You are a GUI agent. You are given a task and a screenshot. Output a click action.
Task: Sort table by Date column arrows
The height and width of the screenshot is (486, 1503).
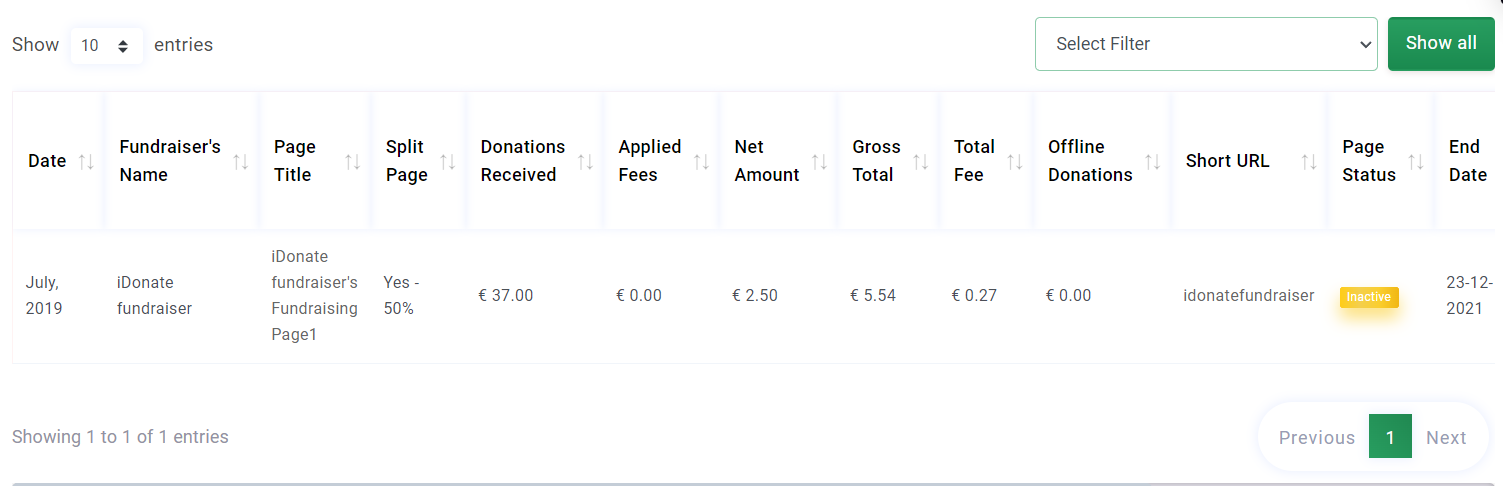[x=86, y=161]
